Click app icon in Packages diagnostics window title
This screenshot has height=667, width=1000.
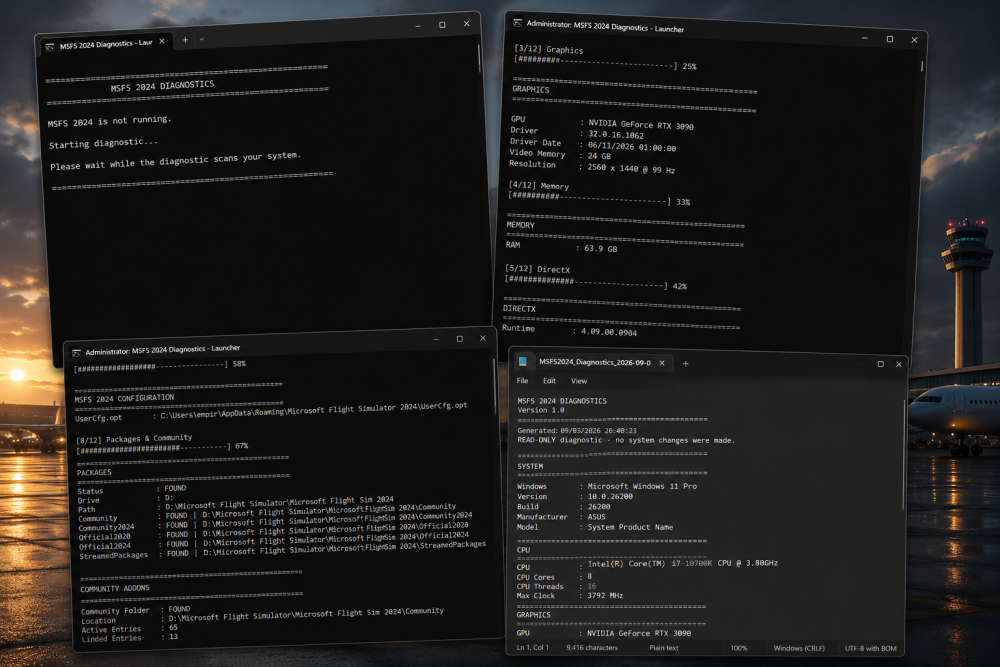(77, 353)
